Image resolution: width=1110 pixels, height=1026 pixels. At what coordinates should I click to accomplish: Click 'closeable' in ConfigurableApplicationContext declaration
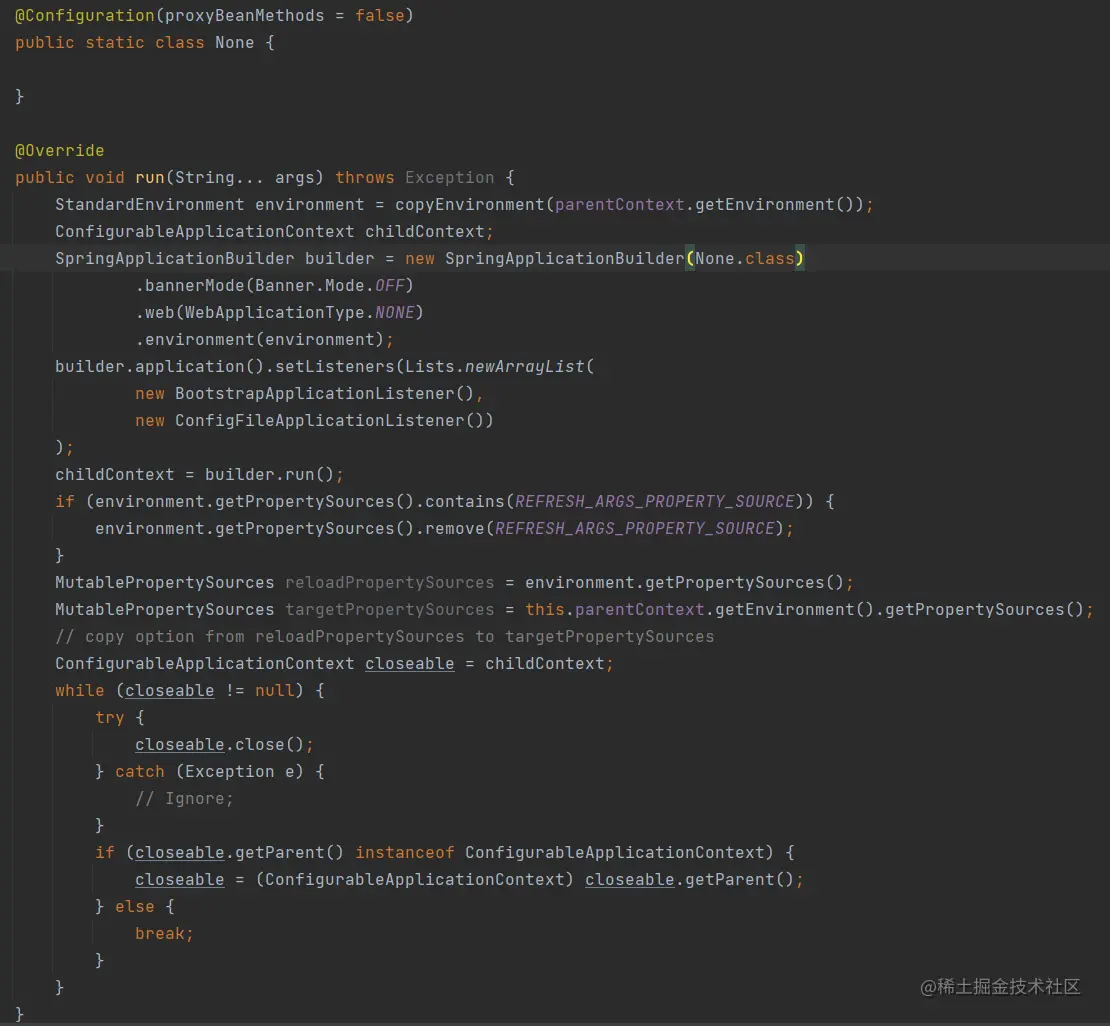410,663
